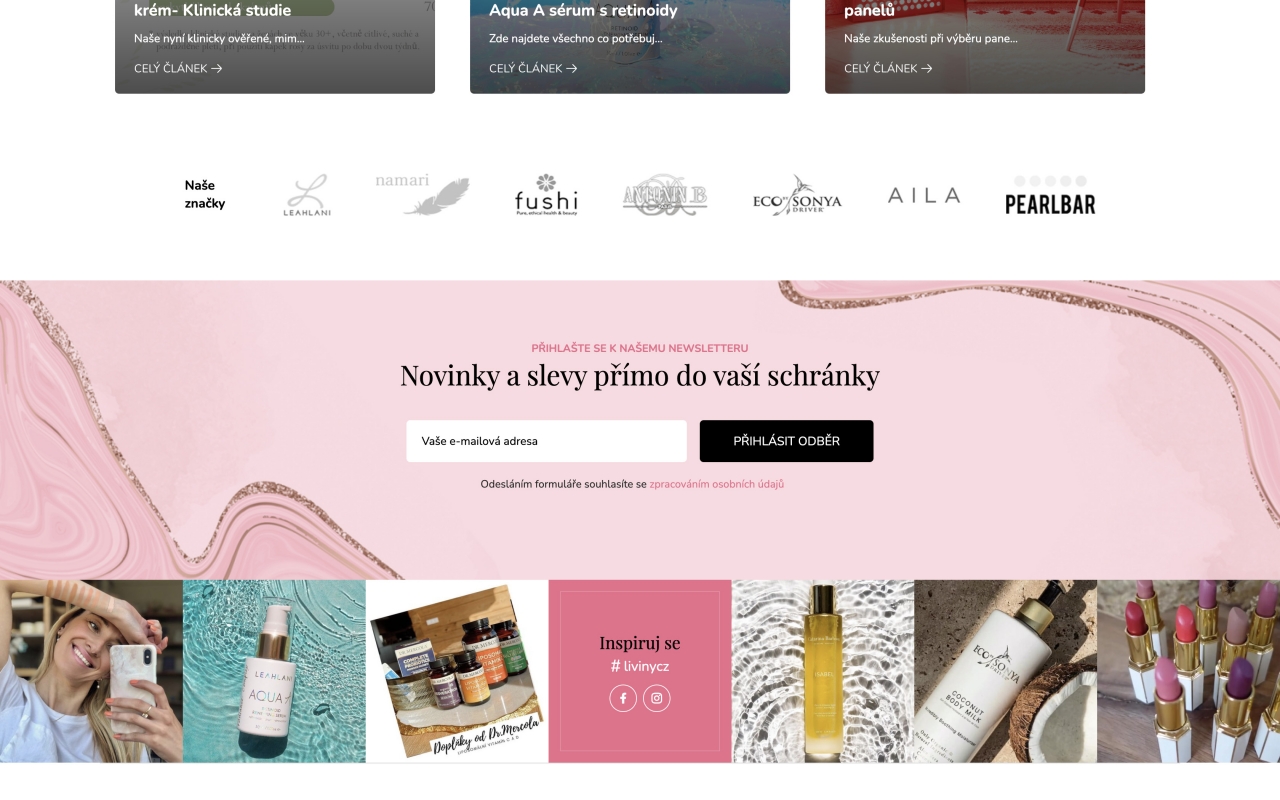The image size is (1280, 800).
Task: Open Celý článek for Klinická studie article
Action: point(178,68)
